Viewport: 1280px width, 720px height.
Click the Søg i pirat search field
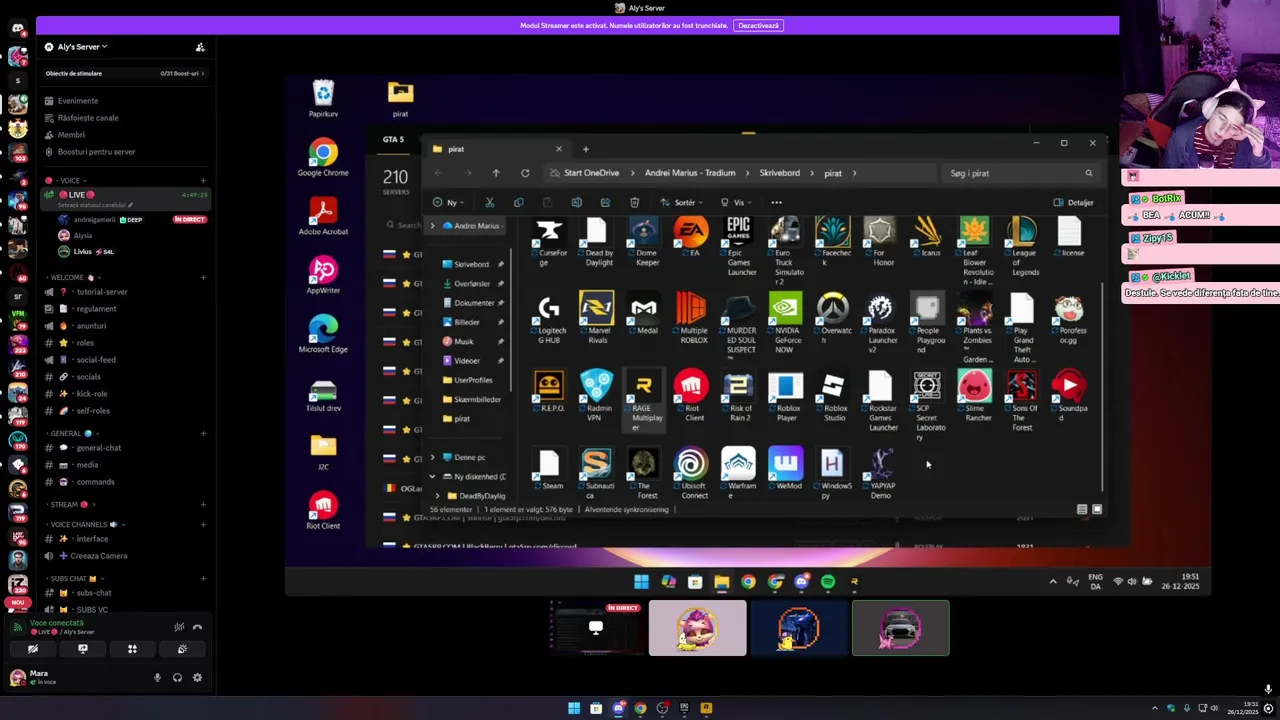pyautogui.click(x=1020, y=173)
